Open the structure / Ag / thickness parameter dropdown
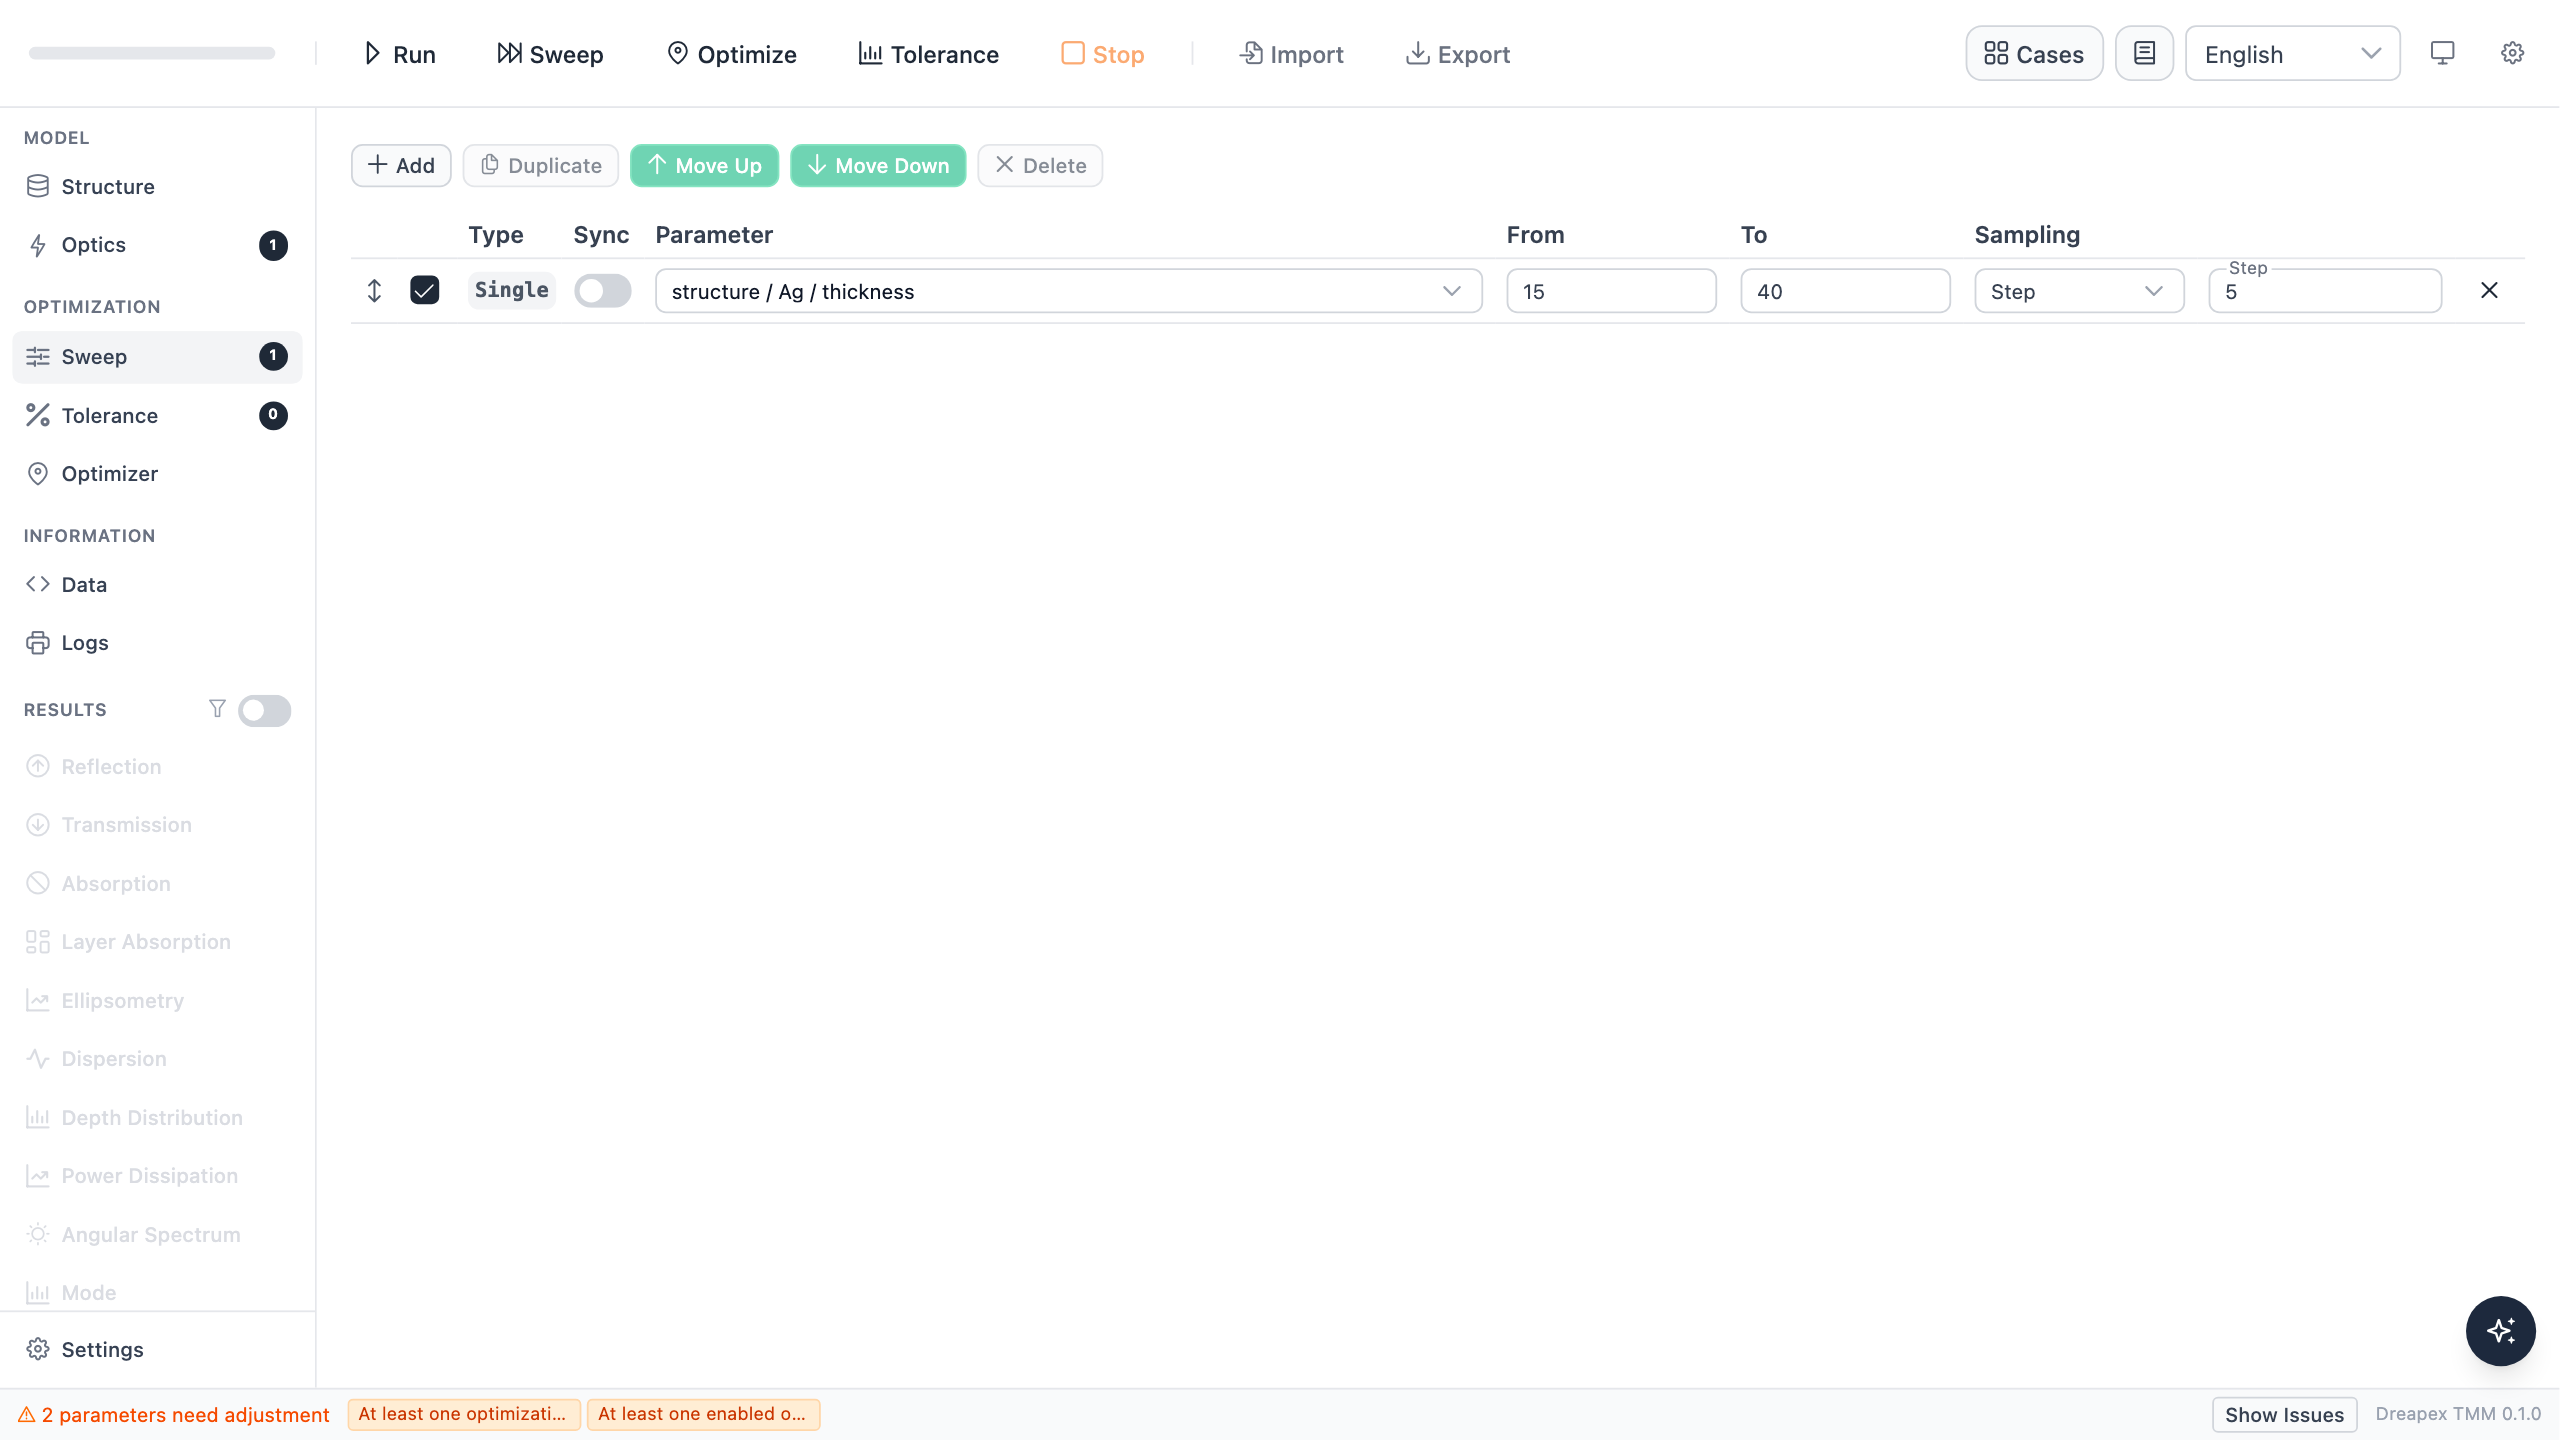This screenshot has width=2560, height=1440. pyautogui.click(x=1068, y=291)
